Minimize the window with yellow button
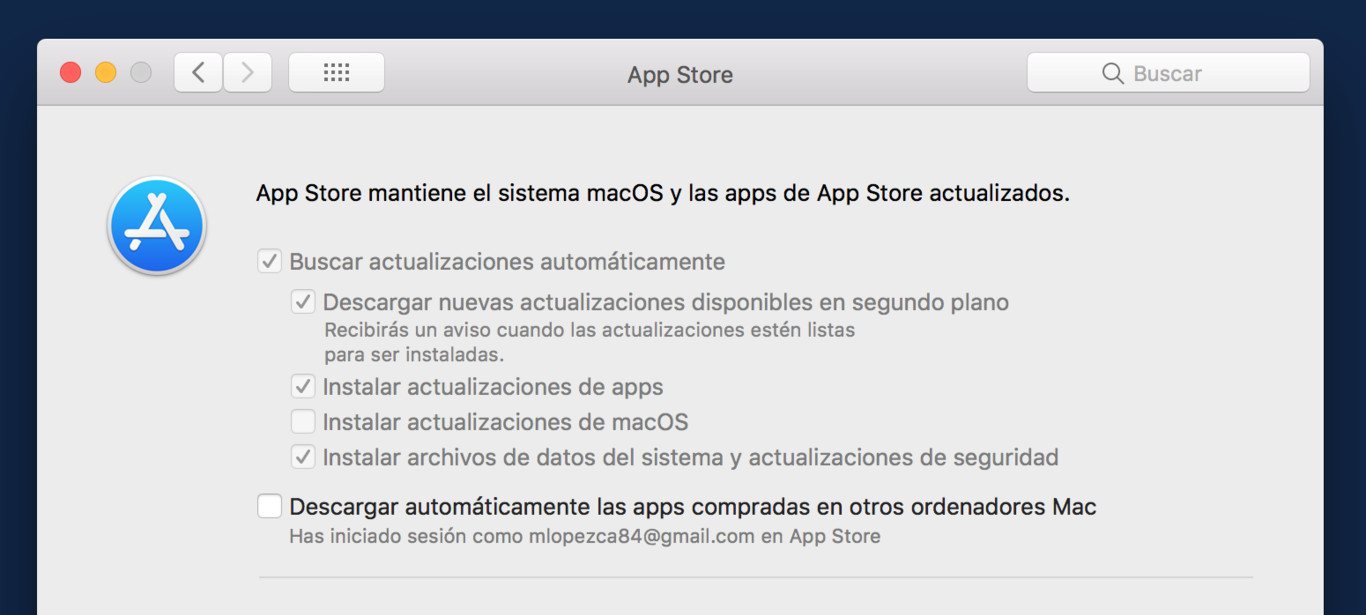The image size is (1366, 615). point(105,73)
